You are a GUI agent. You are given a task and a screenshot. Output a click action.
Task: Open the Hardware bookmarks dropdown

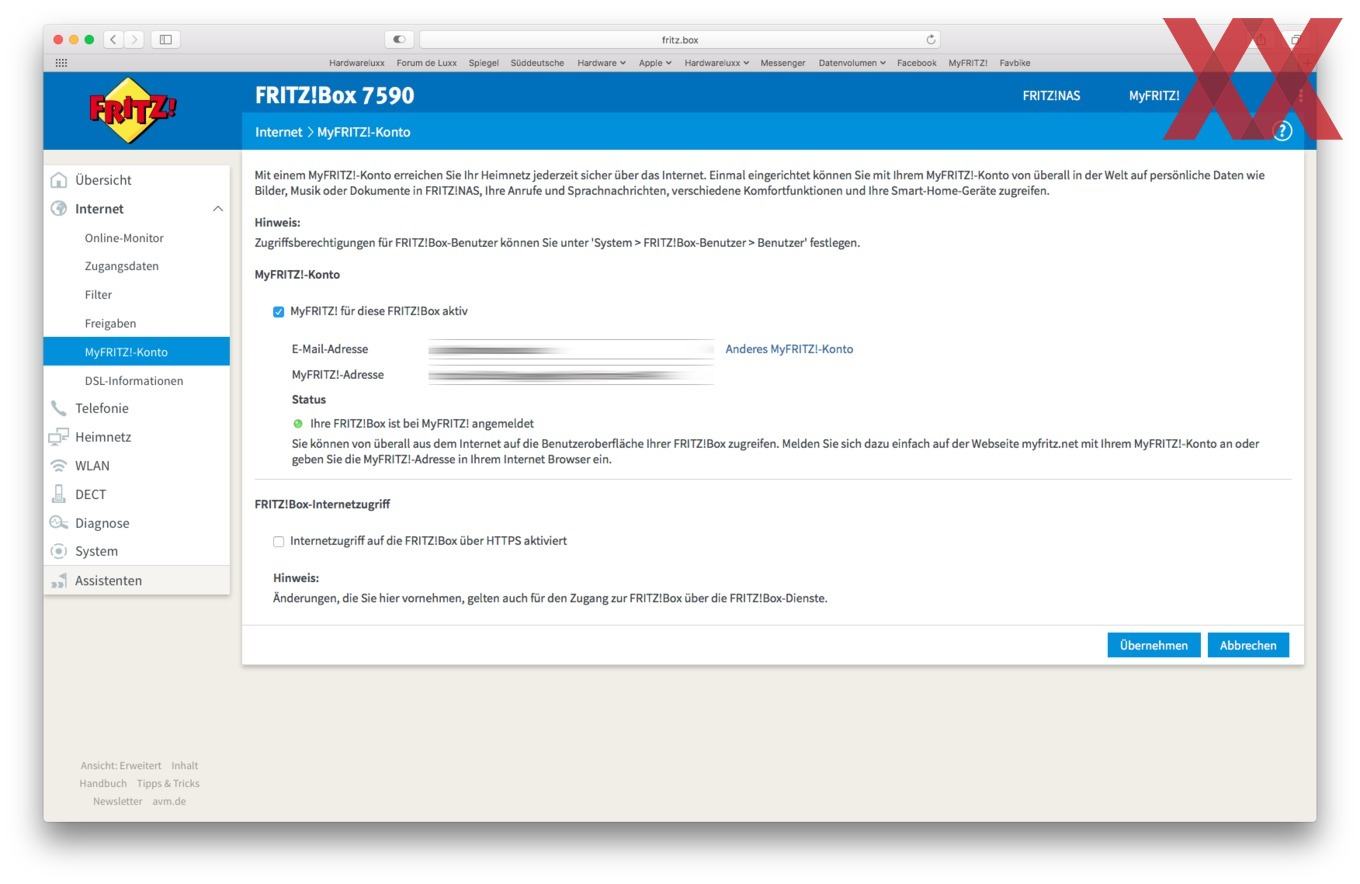click(x=601, y=63)
